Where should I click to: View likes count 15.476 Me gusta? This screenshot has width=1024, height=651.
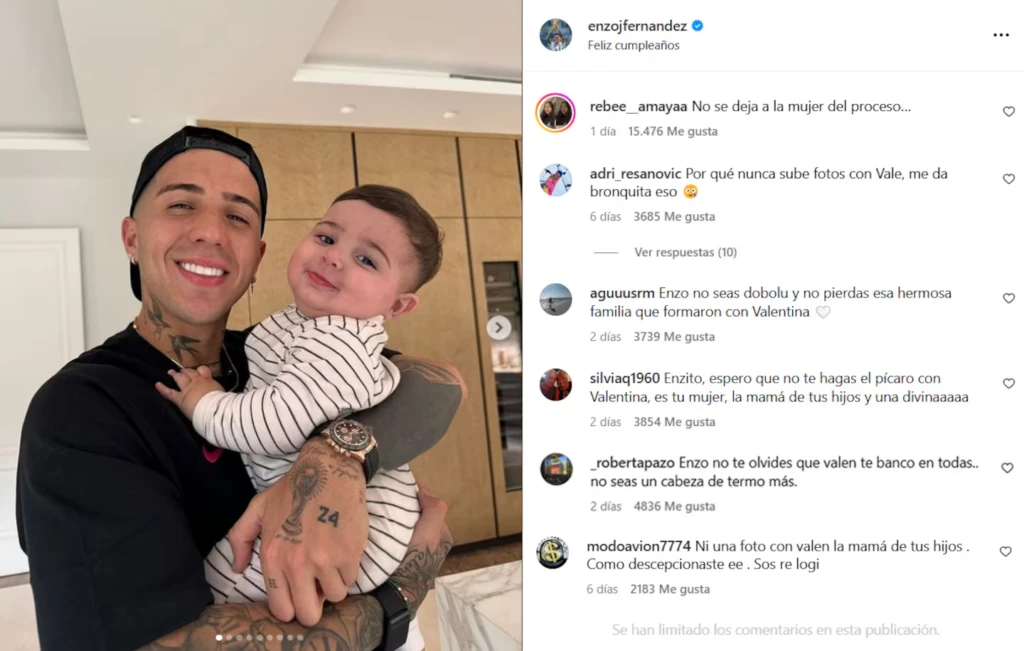pos(673,131)
